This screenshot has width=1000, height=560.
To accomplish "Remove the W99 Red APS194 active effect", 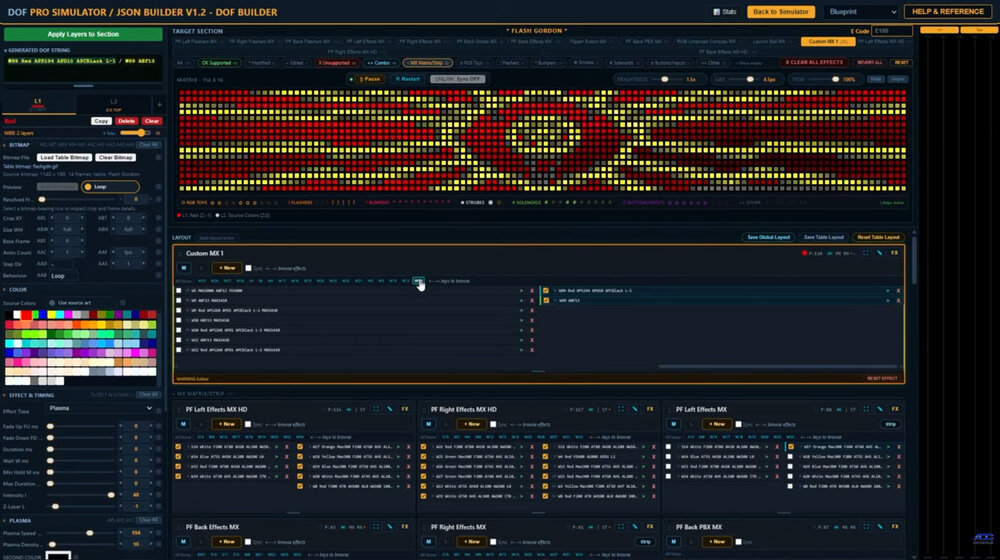I will coord(898,291).
